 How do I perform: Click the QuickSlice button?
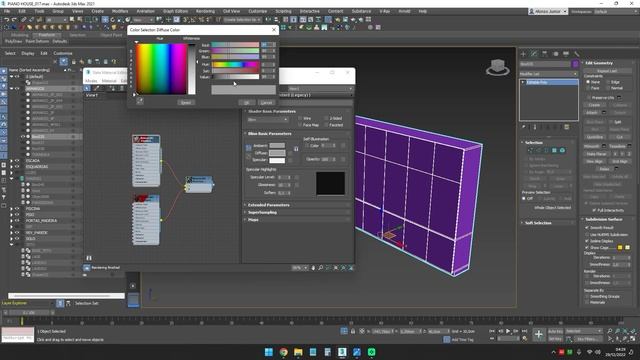pos(595,137)
